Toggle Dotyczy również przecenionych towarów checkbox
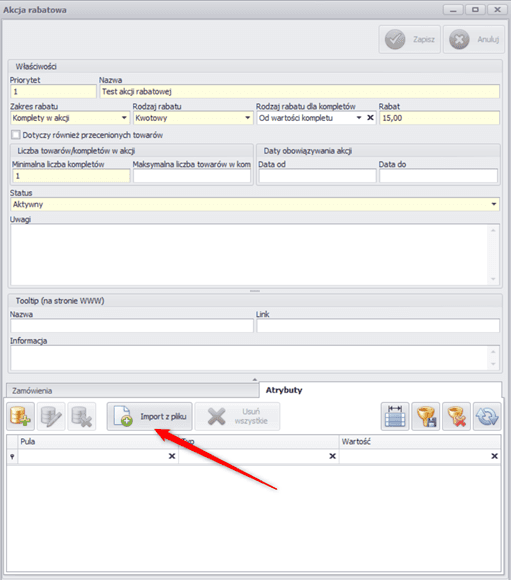 pyautogui.click(x=16, y=135)
